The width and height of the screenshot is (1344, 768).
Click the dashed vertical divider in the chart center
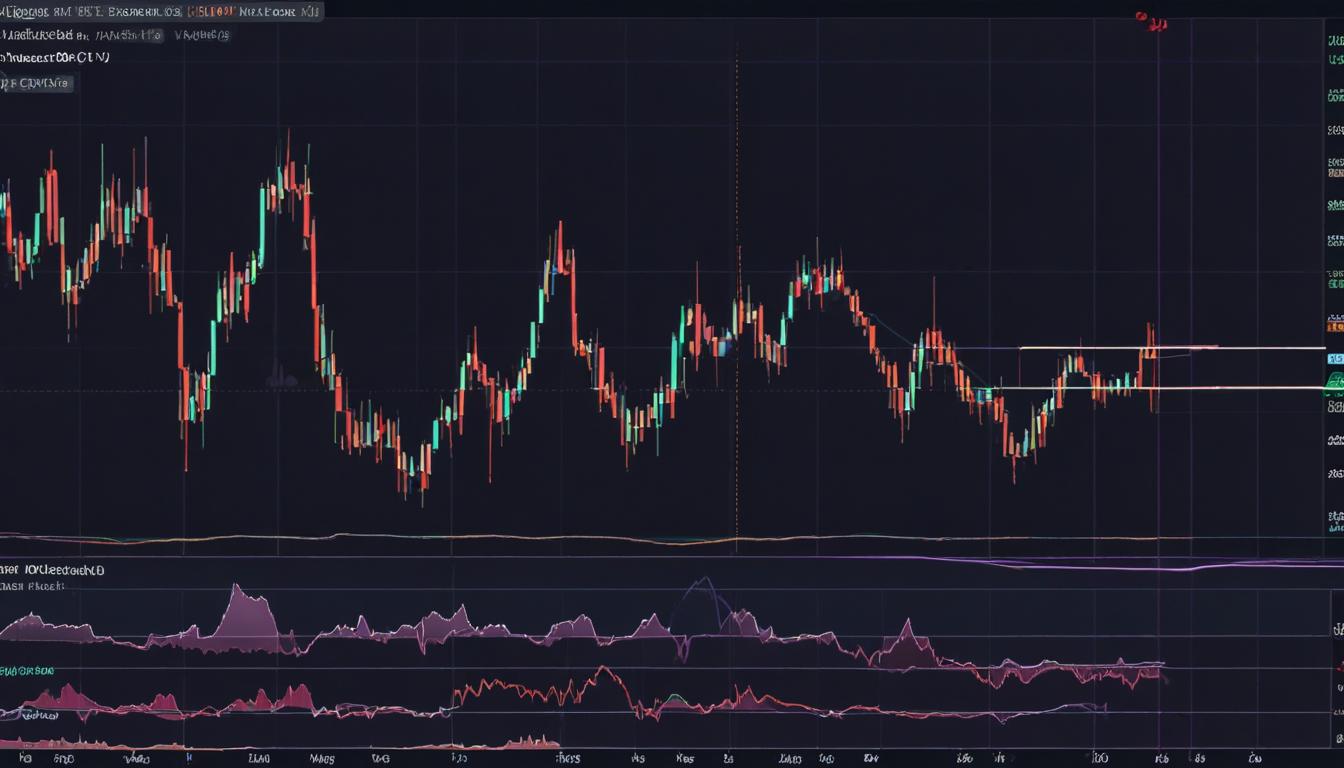click(x=737, y=300)
